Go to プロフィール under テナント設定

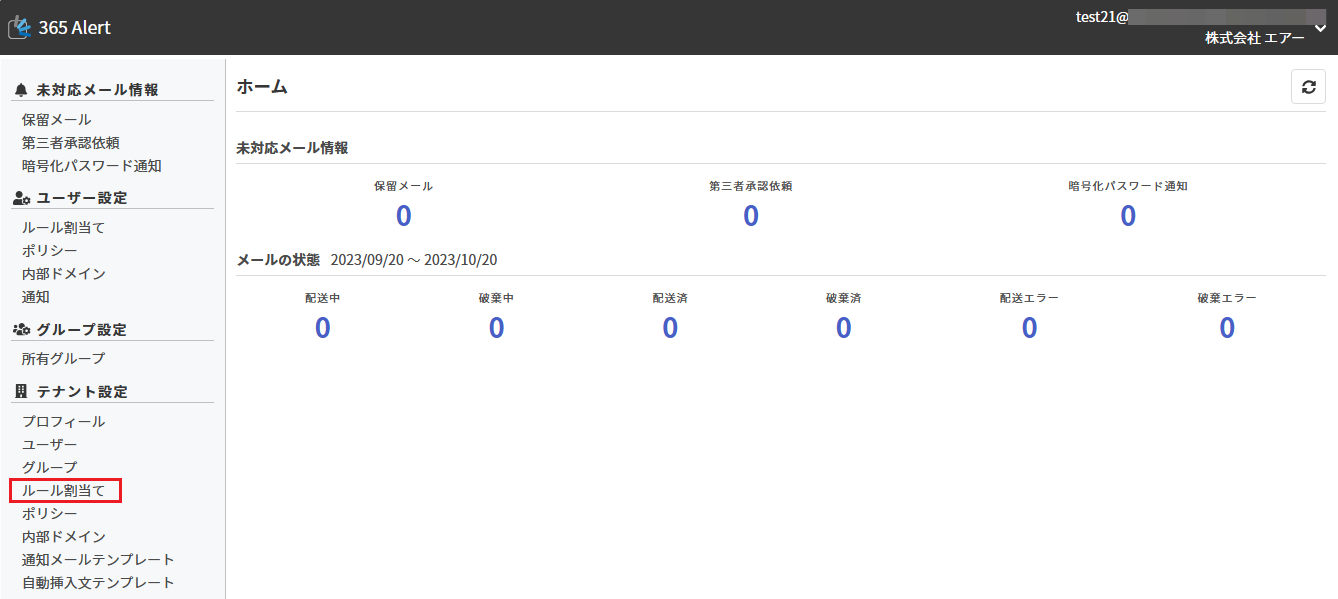pyautogui.click(x=63, y=422)
